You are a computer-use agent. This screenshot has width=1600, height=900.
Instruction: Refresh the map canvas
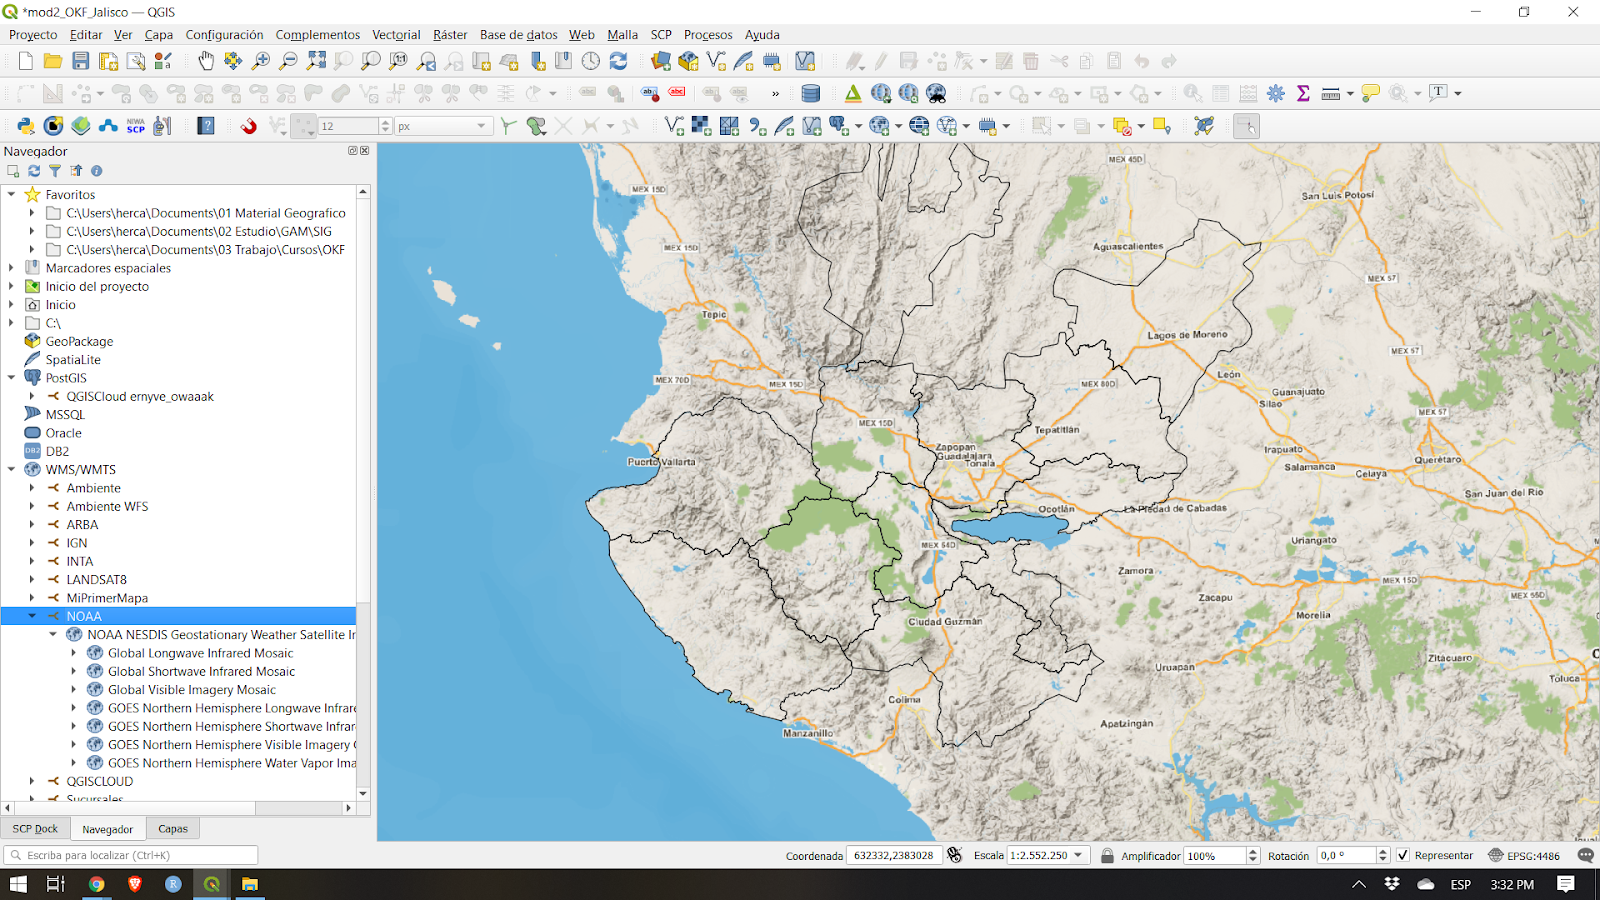pos(619,61)
